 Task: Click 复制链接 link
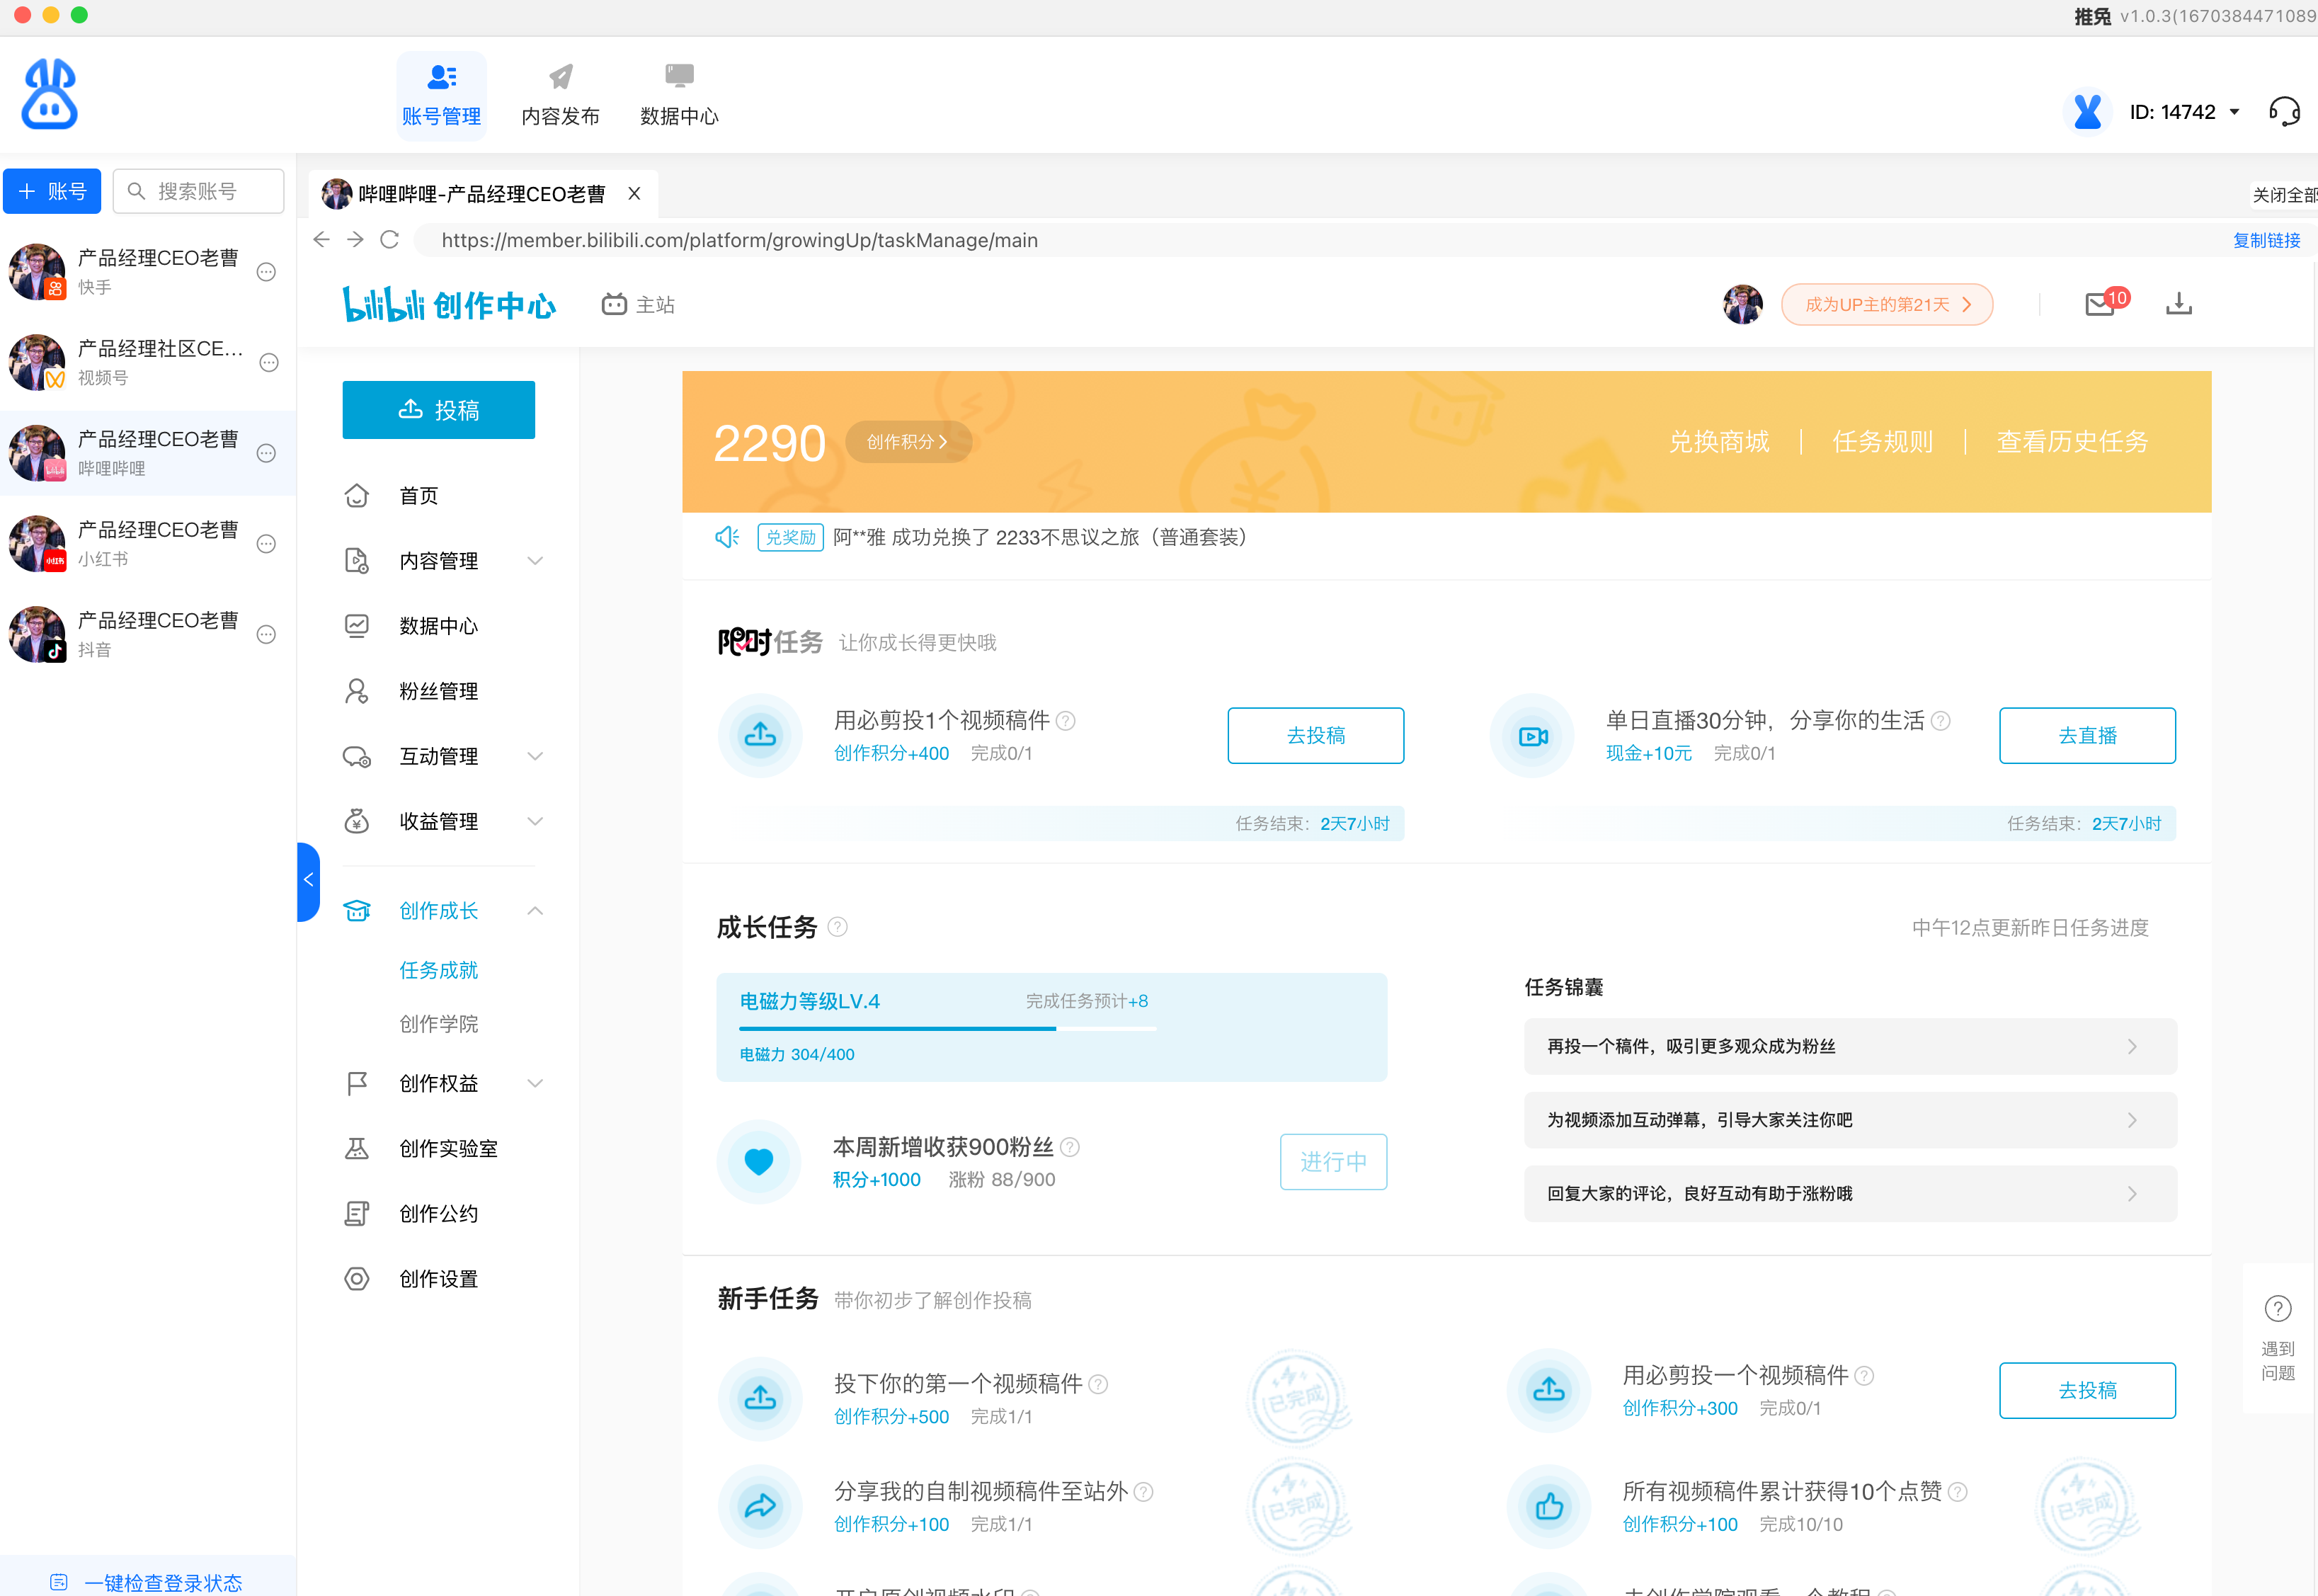click(x=2266, y=240)
